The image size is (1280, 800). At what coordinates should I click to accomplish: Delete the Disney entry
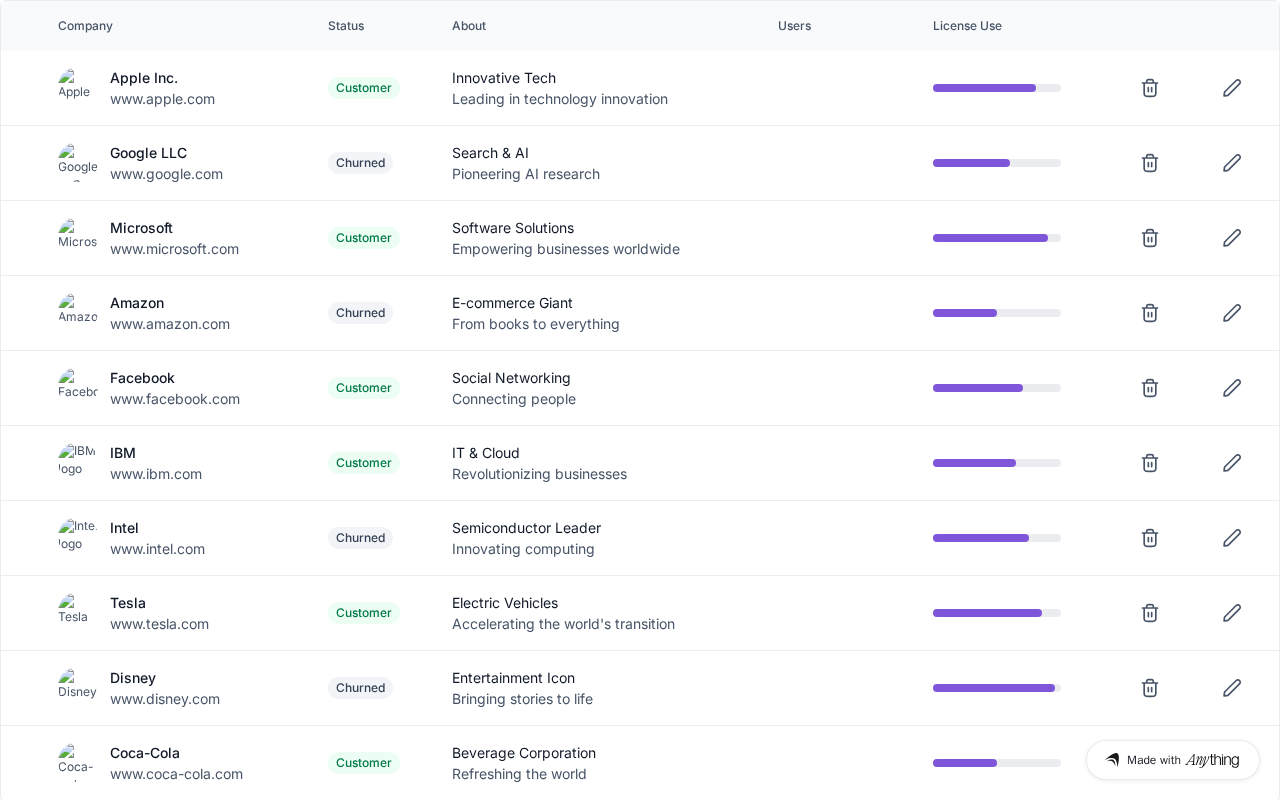click(x=1150, y=688)
